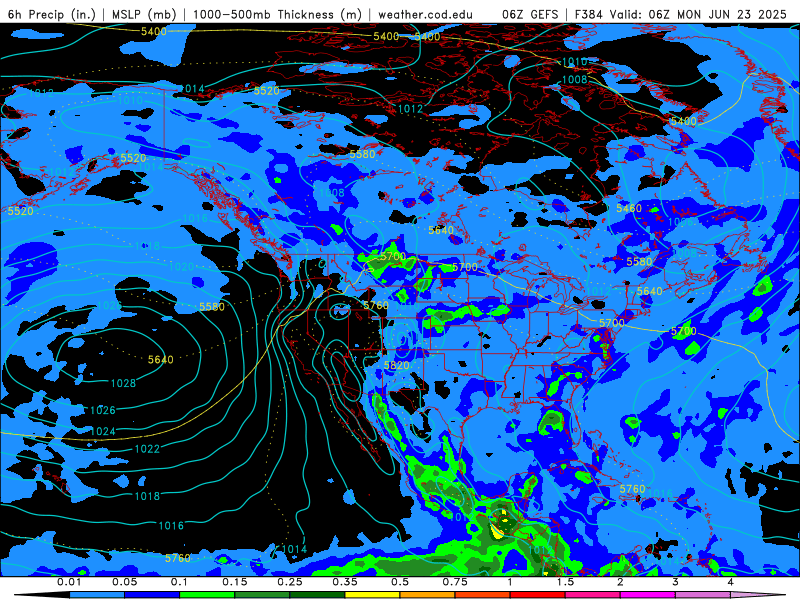Click the 0.35 legend value
800x600 pixels.
tap(345, 582)
